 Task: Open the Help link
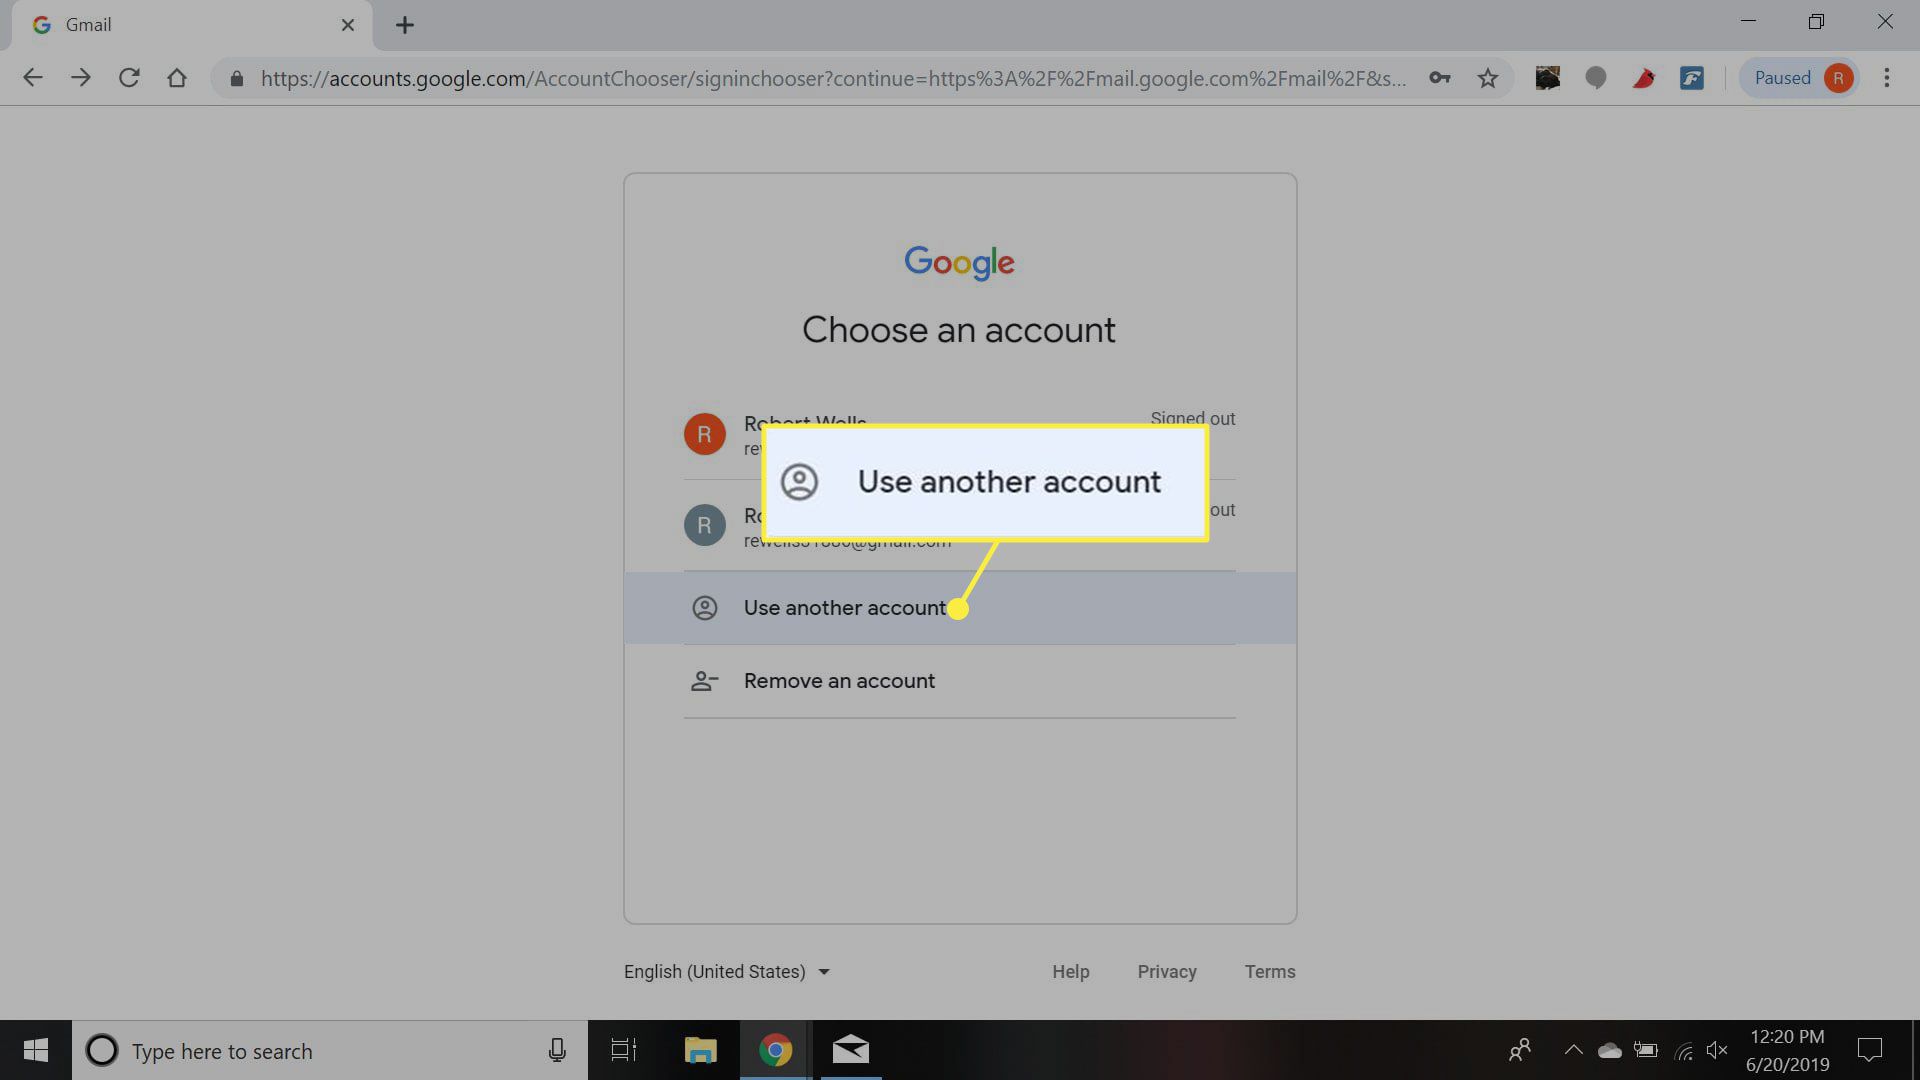pos(1070,972)
